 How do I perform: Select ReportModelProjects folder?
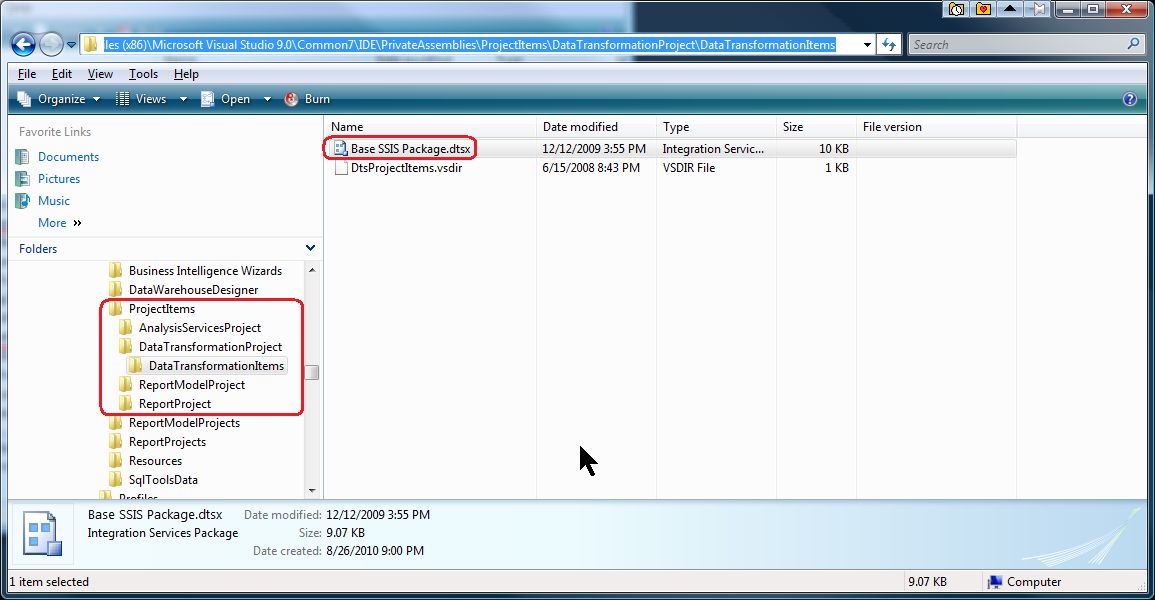click(184, 423)
